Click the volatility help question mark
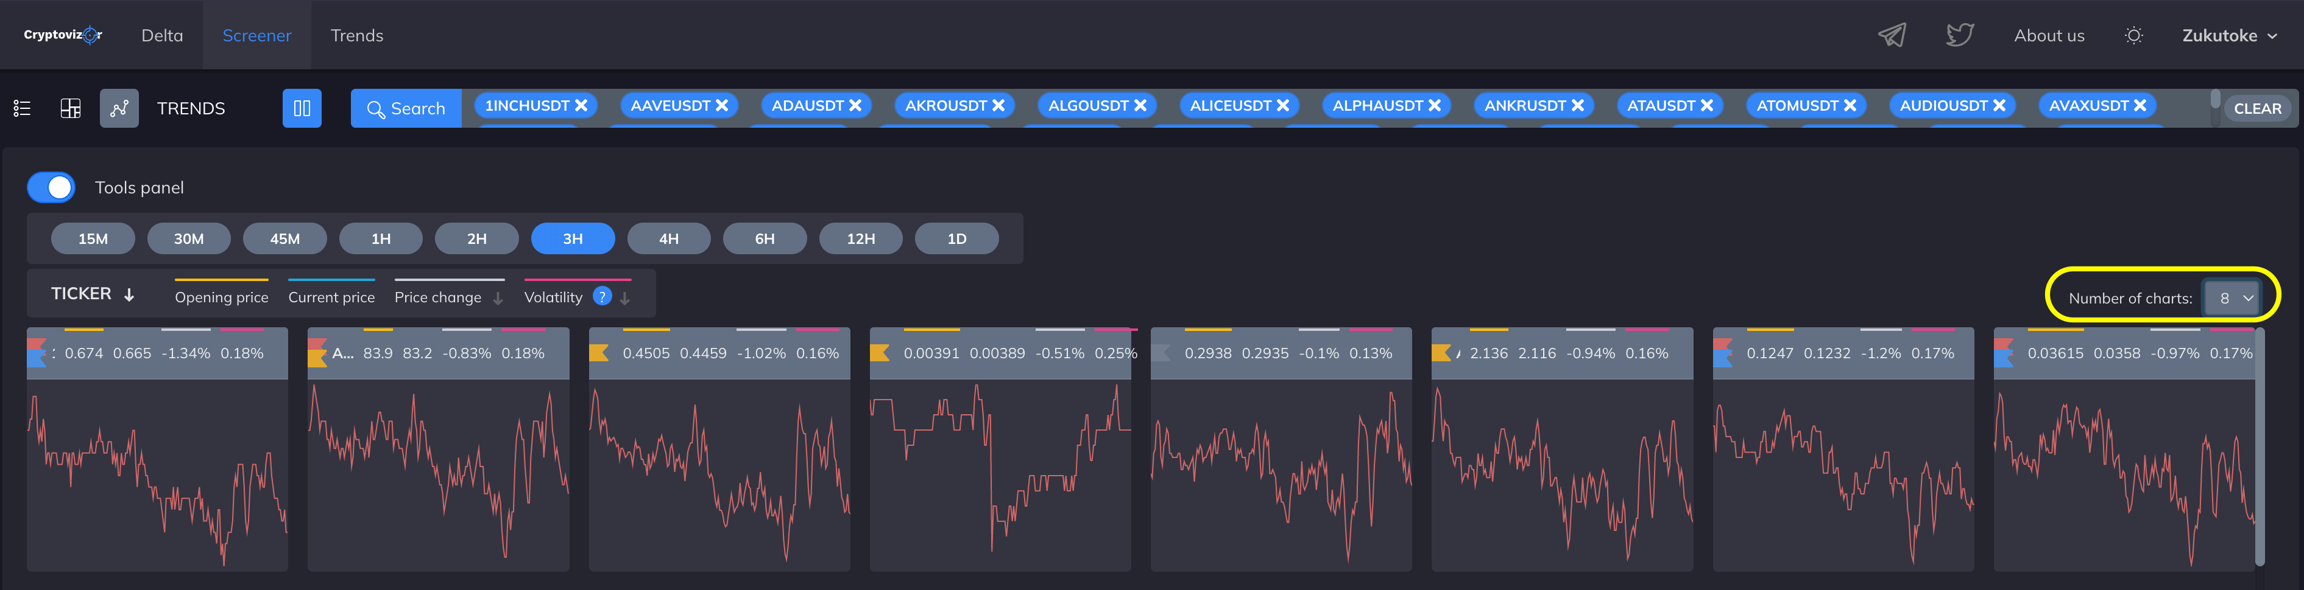 [x=602, y=296]
